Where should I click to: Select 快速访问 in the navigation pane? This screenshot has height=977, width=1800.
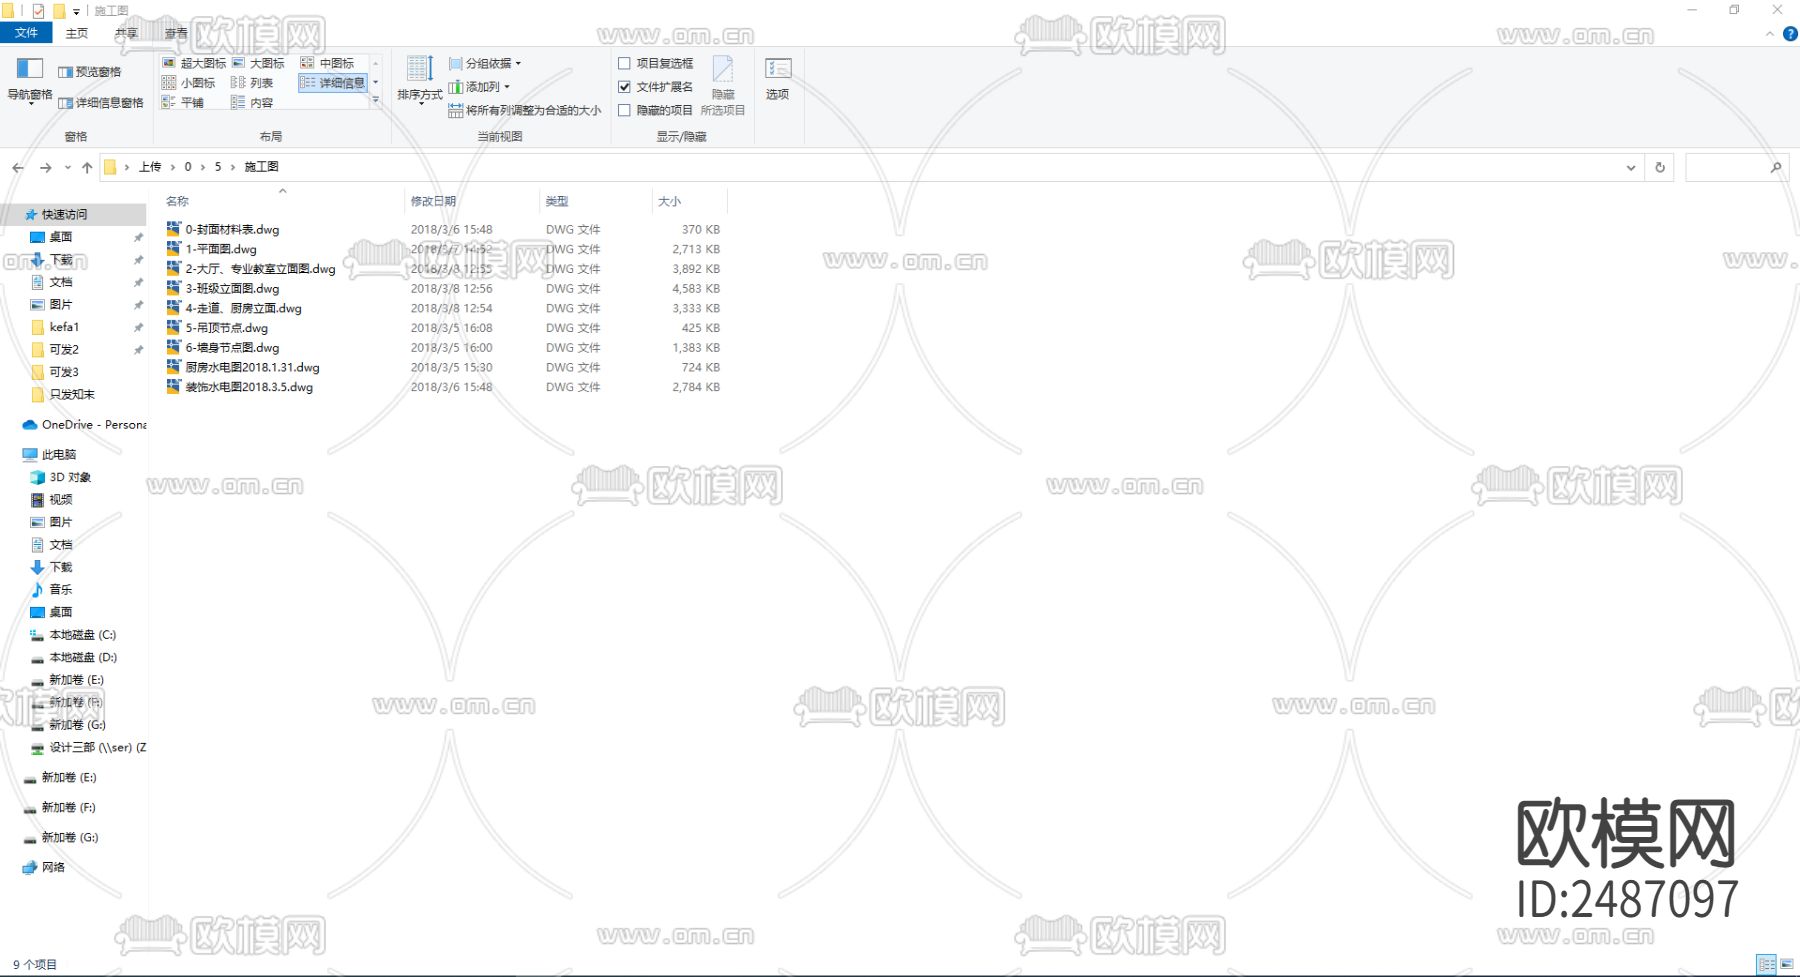coord(73,215)
